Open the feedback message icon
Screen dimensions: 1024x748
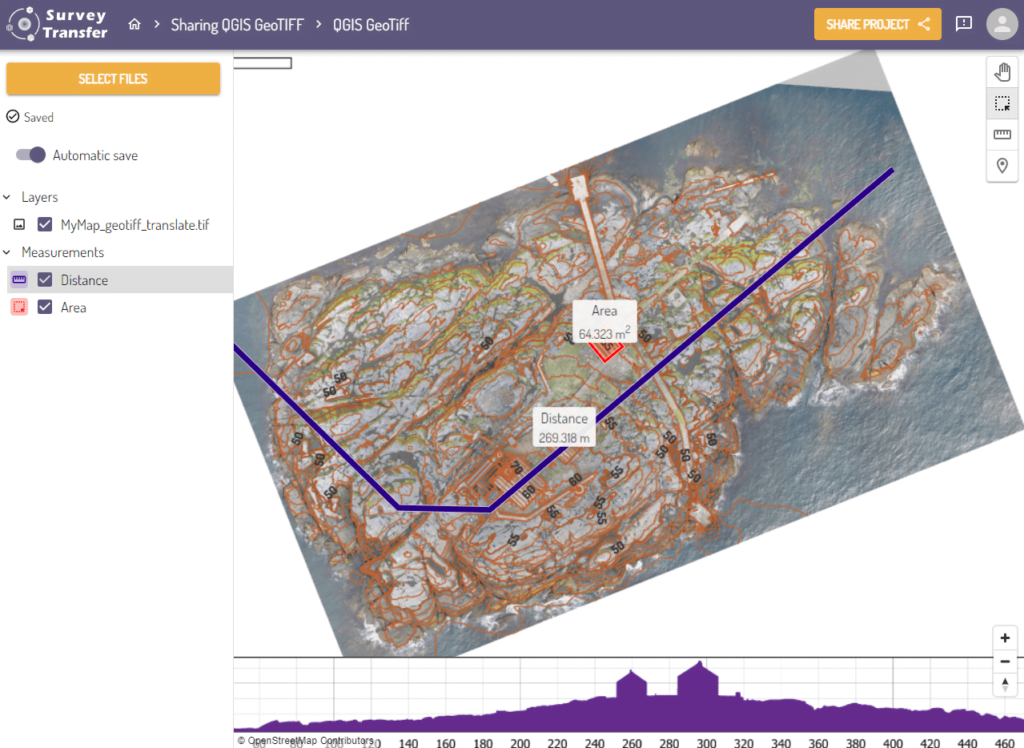[963, 24]
